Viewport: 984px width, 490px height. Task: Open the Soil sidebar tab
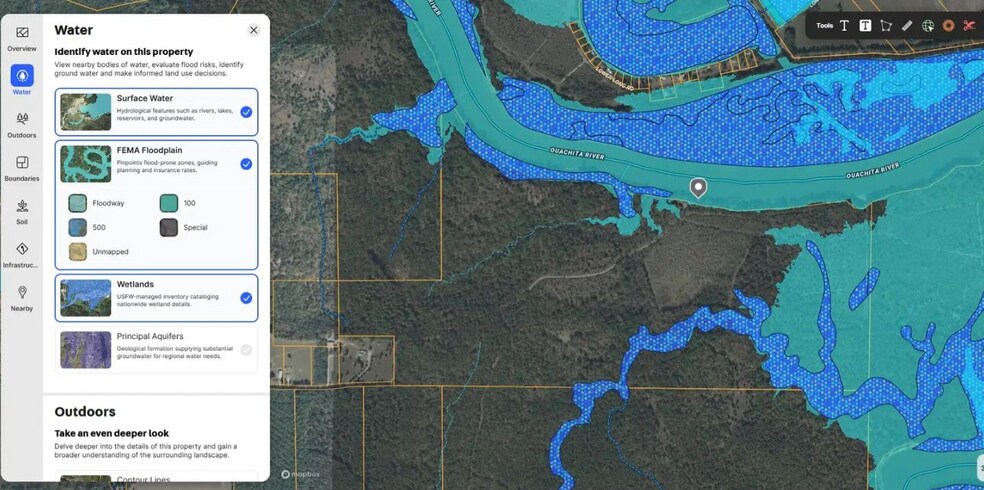(x=22, y=211)
